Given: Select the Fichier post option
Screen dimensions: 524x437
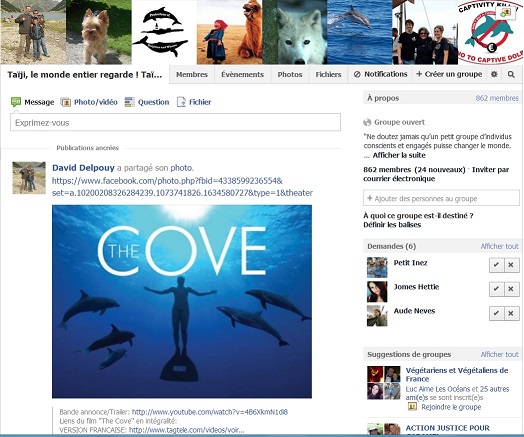Looking at the screenshot, I should point(194,102).
